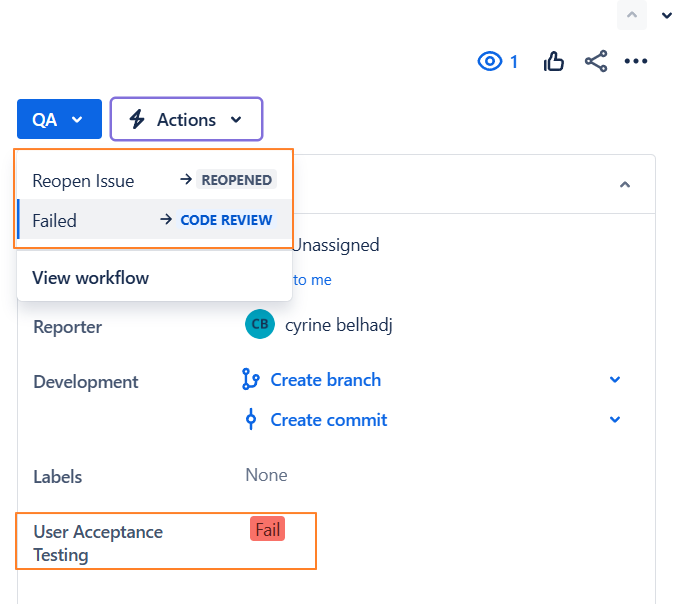Expand the Create branch chevron
Screen dimensions: 681x604
point(615,380)
